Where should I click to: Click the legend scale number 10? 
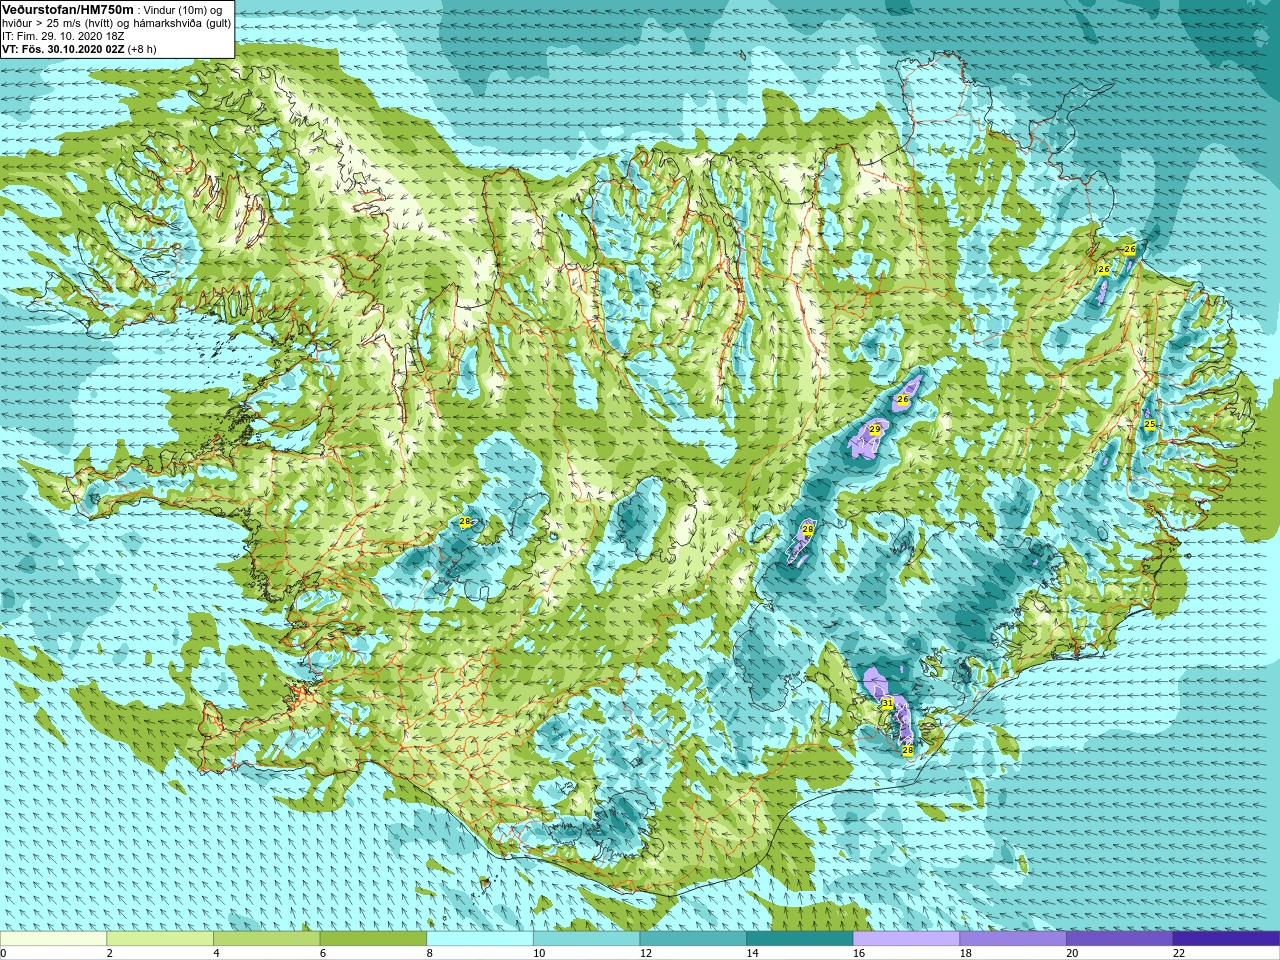click(x=539, y=954)
